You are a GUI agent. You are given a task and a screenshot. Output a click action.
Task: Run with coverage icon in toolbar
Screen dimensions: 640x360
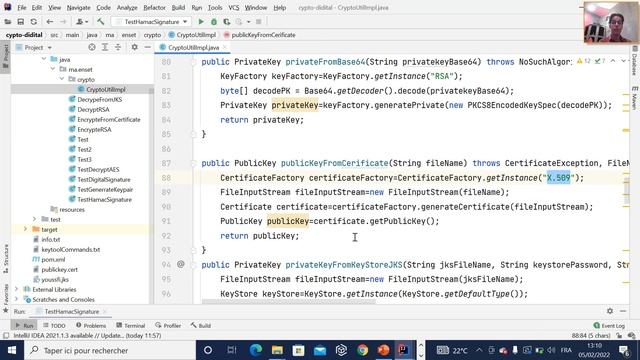click(226, 22)
